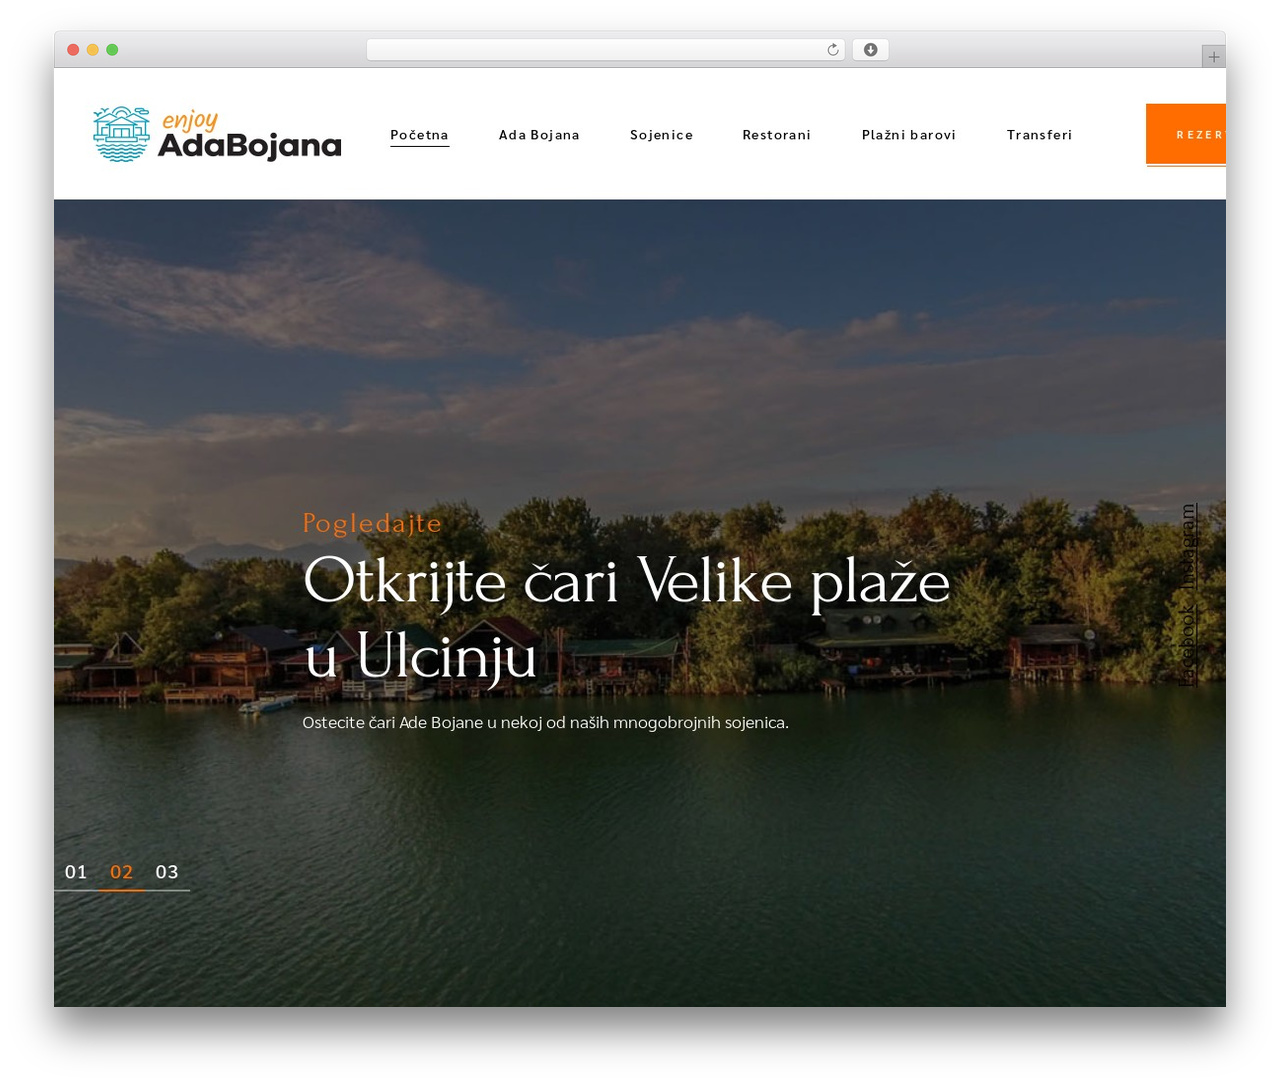Viewport: 1280px width, 1084px height.
Task: Select Transferi in the navigation
Action: 1039,135
